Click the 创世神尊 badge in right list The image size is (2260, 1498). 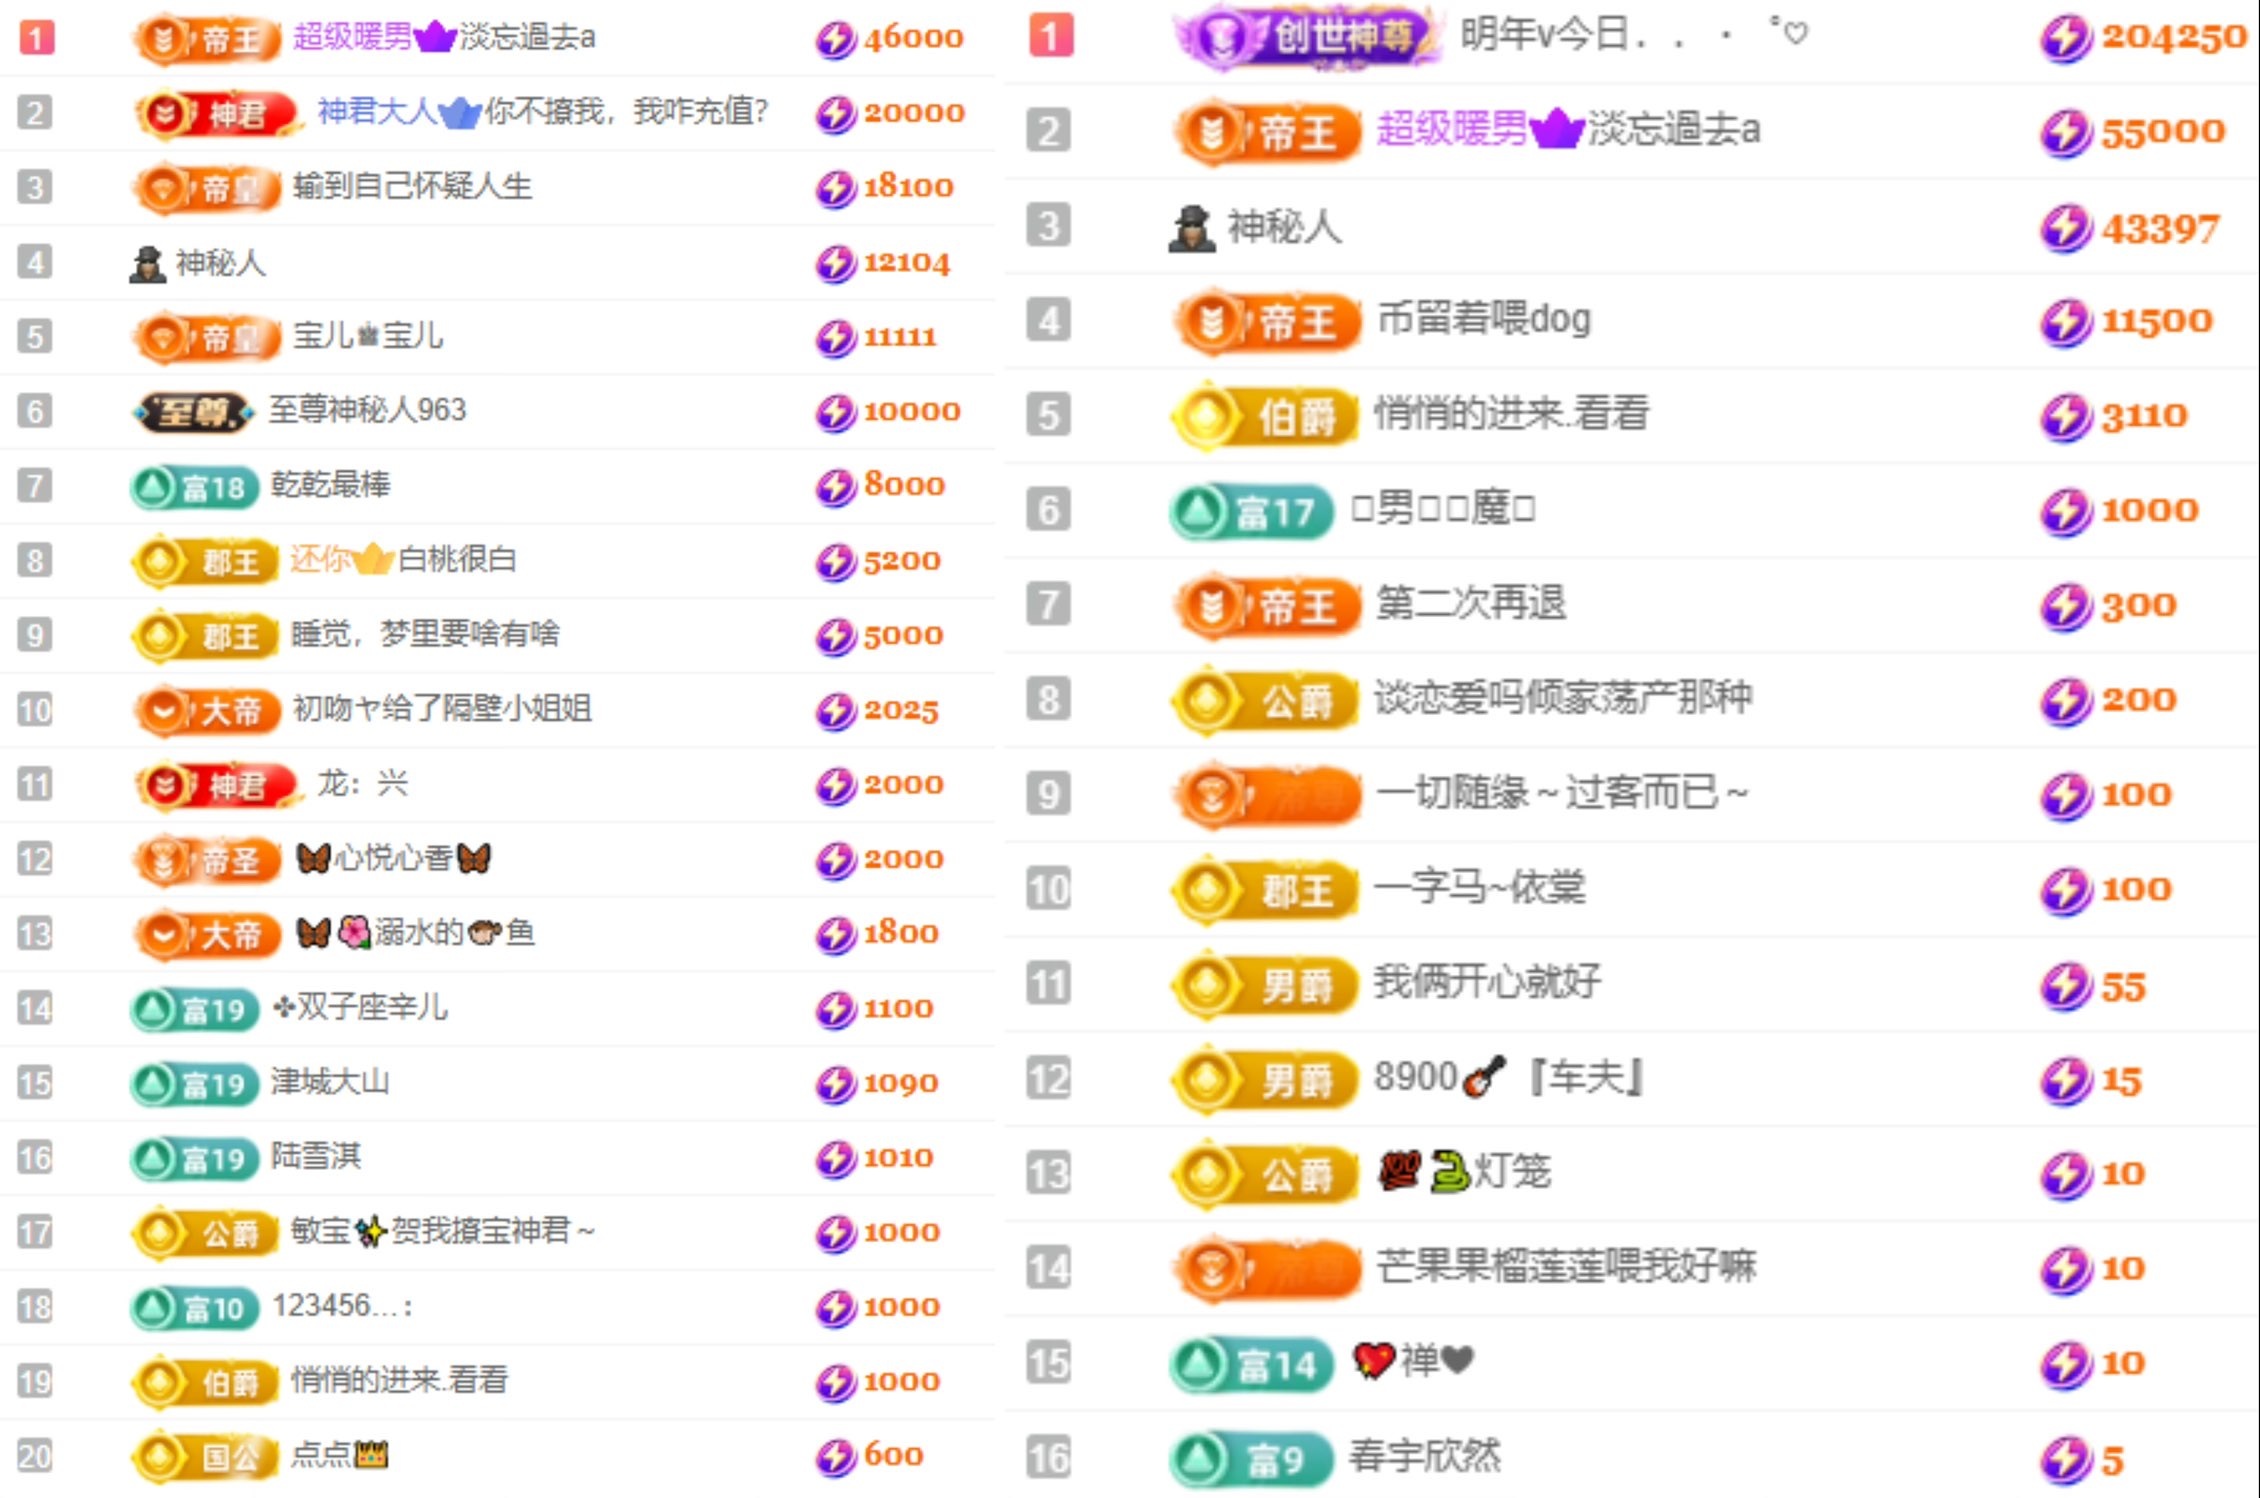coord(1308,37)
